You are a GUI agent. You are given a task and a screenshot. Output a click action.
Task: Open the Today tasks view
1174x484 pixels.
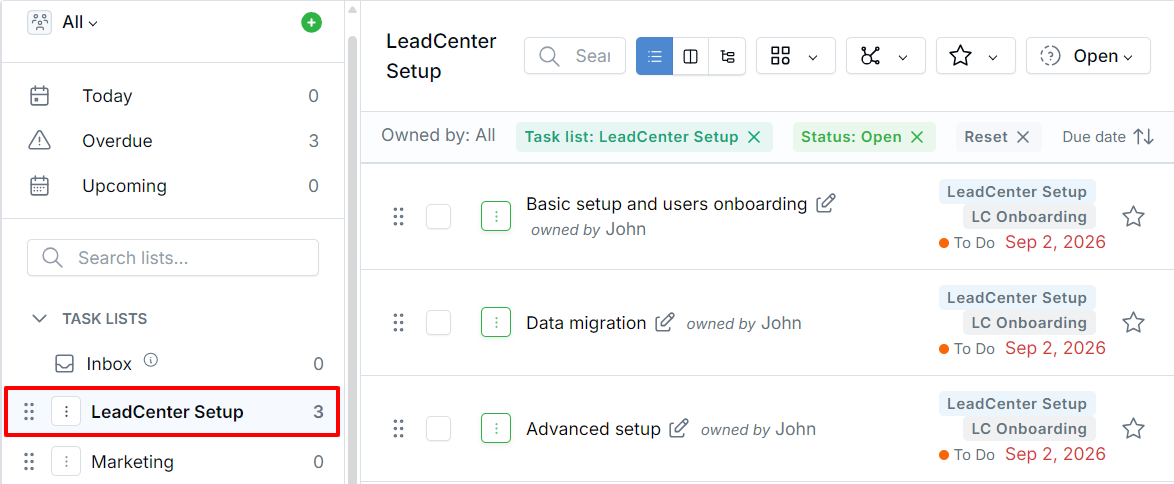pyautogui.click(x=174, y=96)
